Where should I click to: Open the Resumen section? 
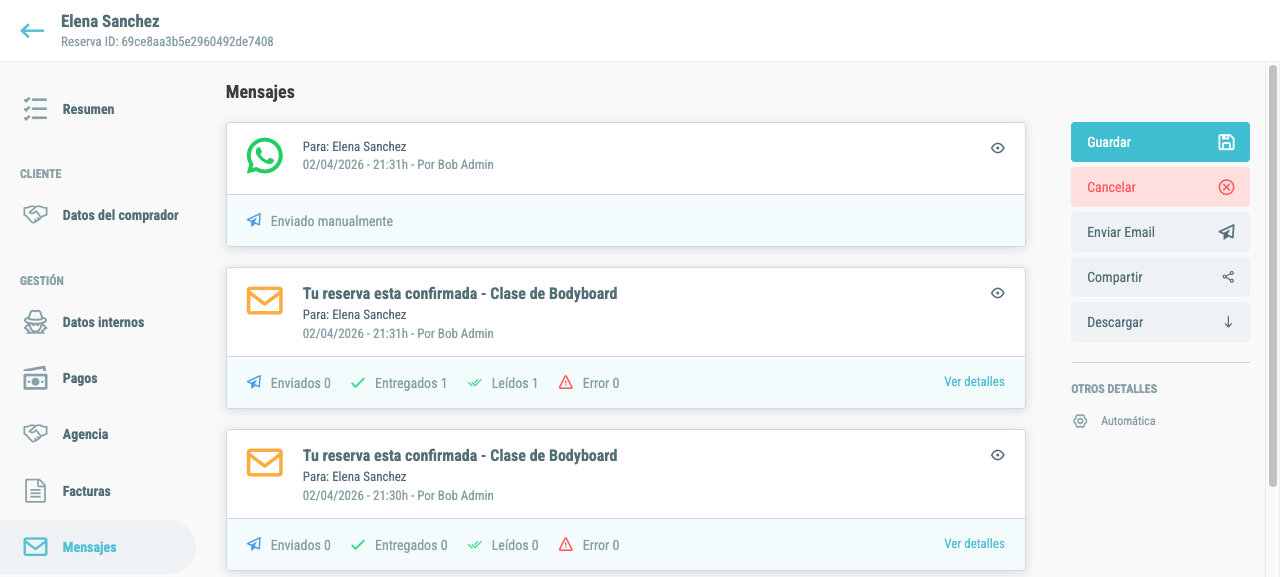coord(98,109)
